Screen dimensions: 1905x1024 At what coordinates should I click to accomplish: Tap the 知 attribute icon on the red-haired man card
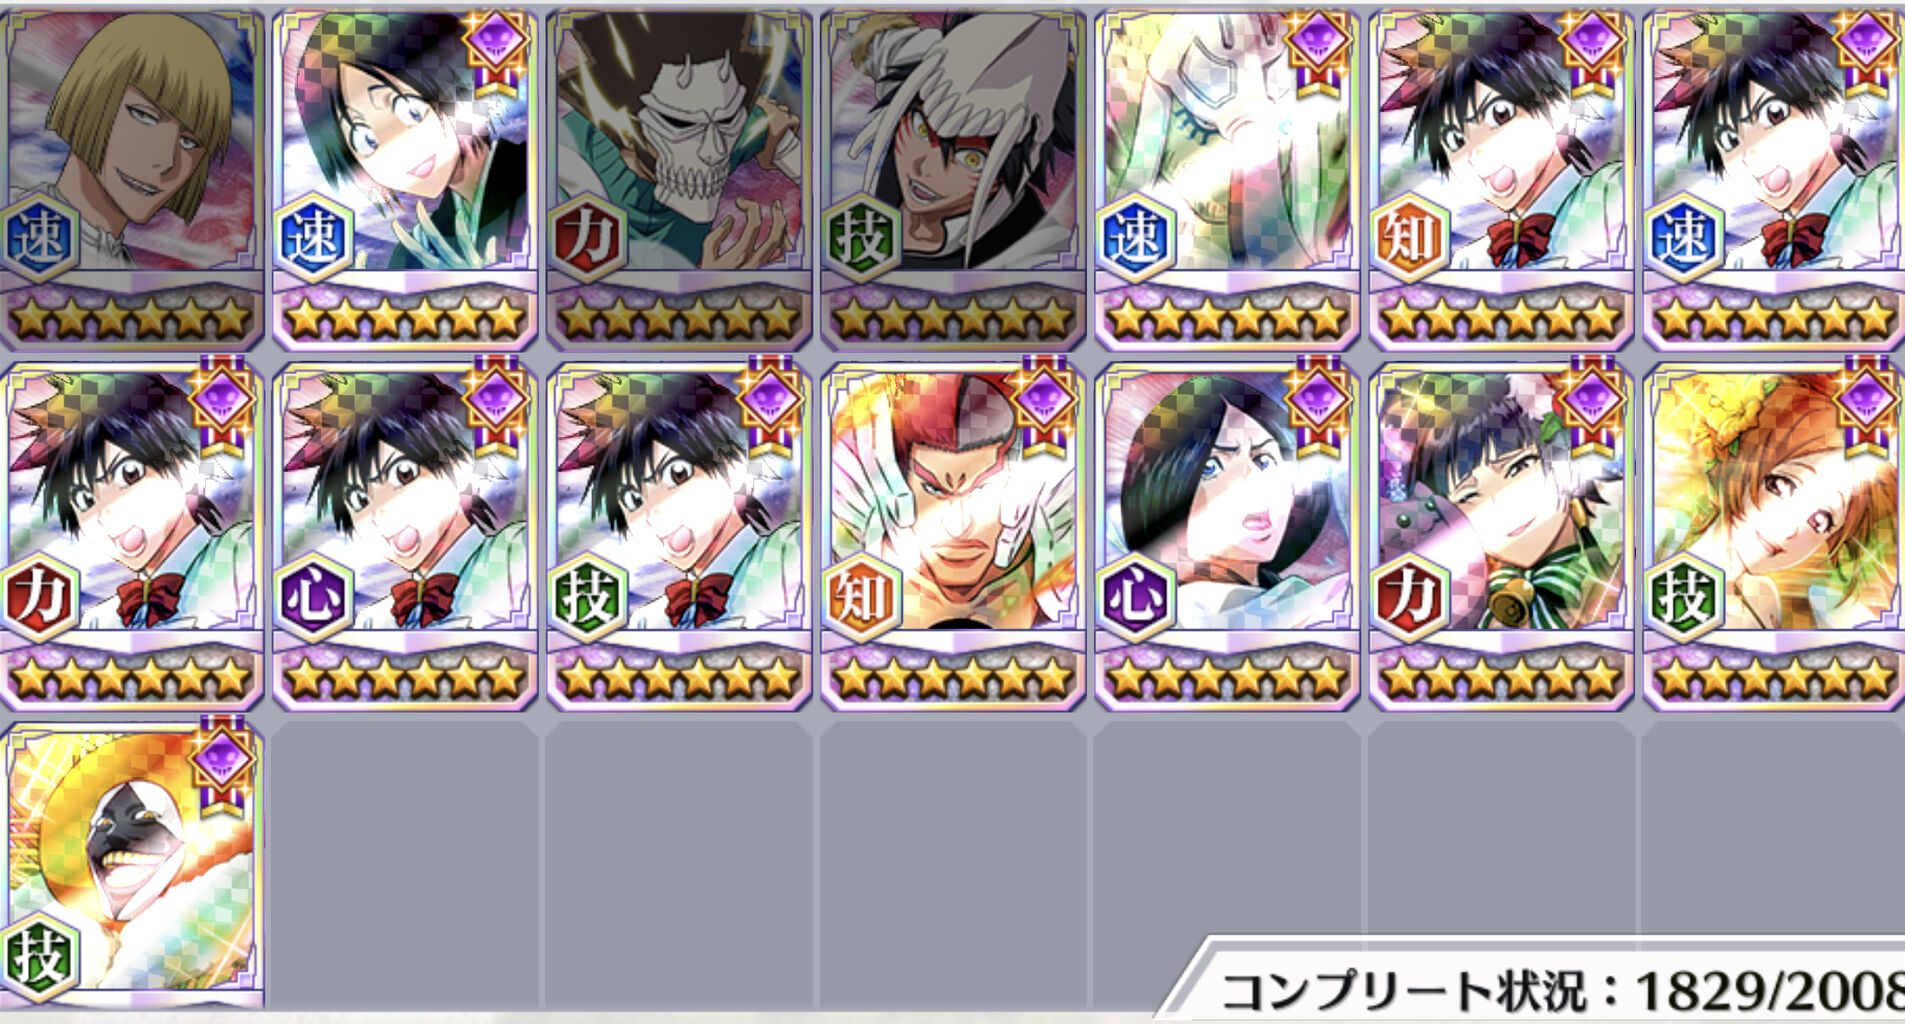click(x=862, y=598)
